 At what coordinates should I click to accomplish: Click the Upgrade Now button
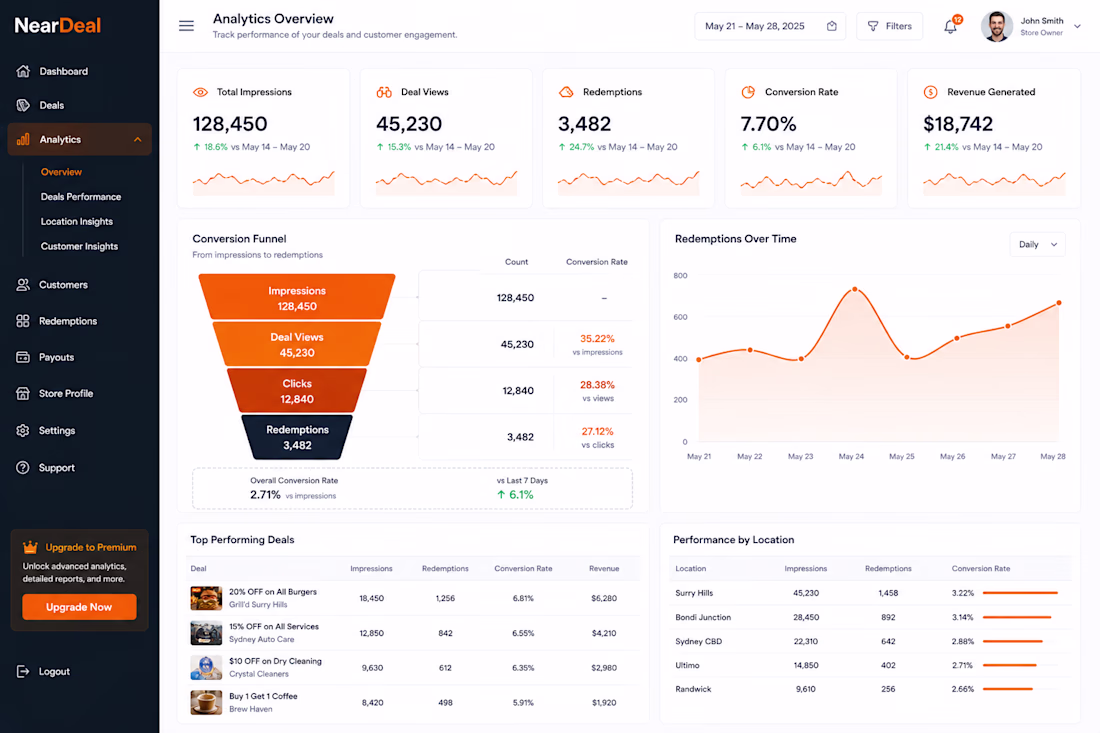coord(79,607)
